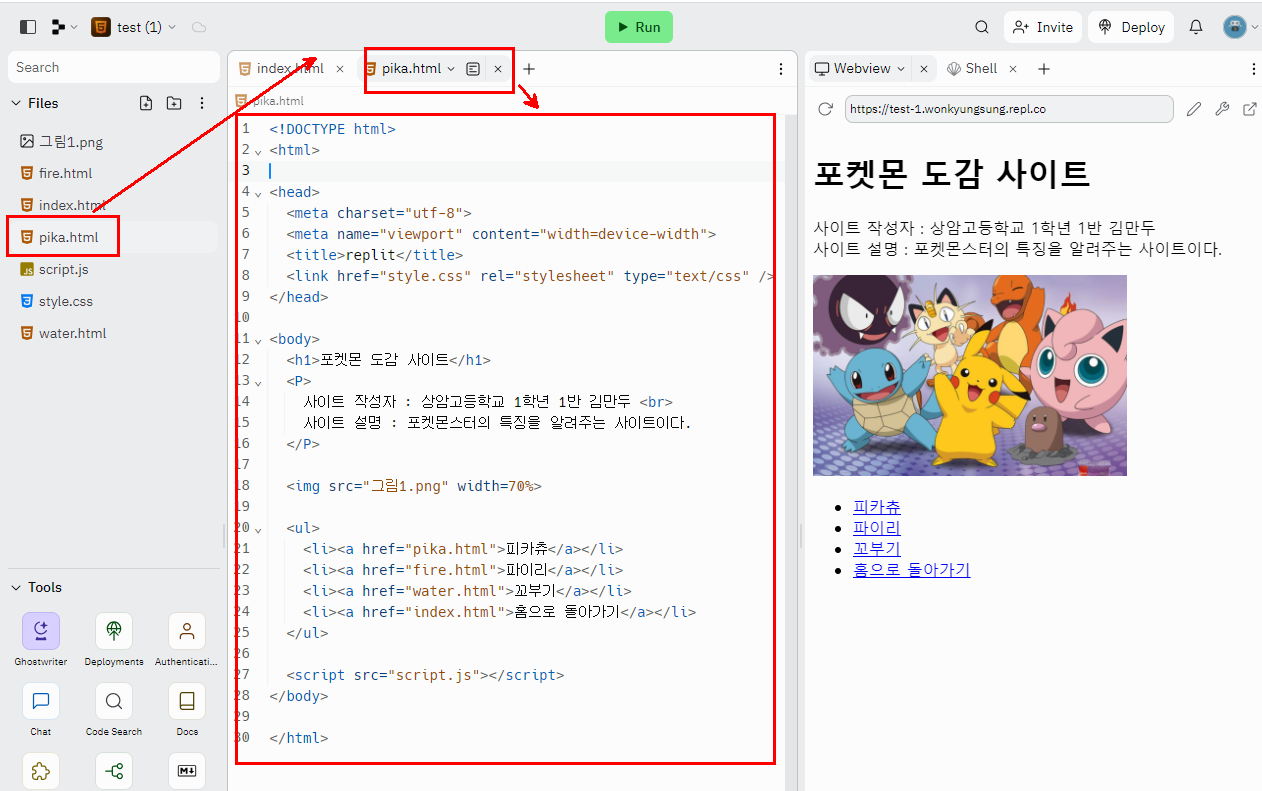This screenshot has width=1262, height=791.
Task: Click the pika.html tab format icon
Action: click(x=474, y=69)
